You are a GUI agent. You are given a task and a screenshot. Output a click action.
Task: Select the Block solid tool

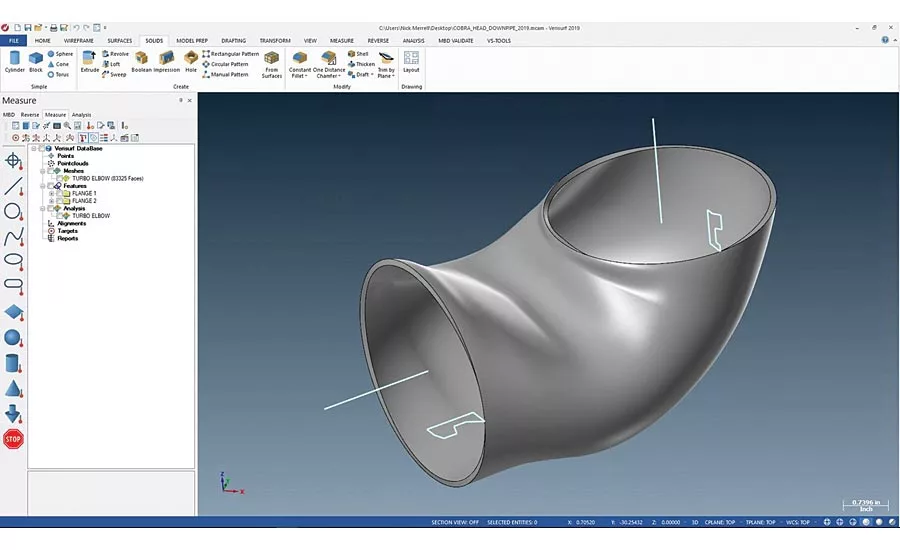click(36, 62)
